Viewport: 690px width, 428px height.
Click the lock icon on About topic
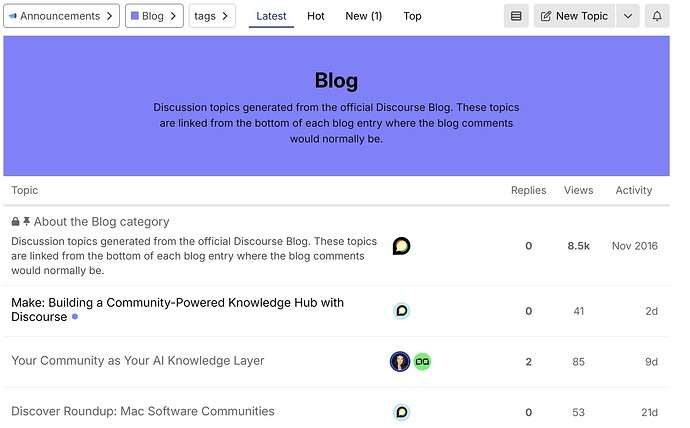coord(15,221)
